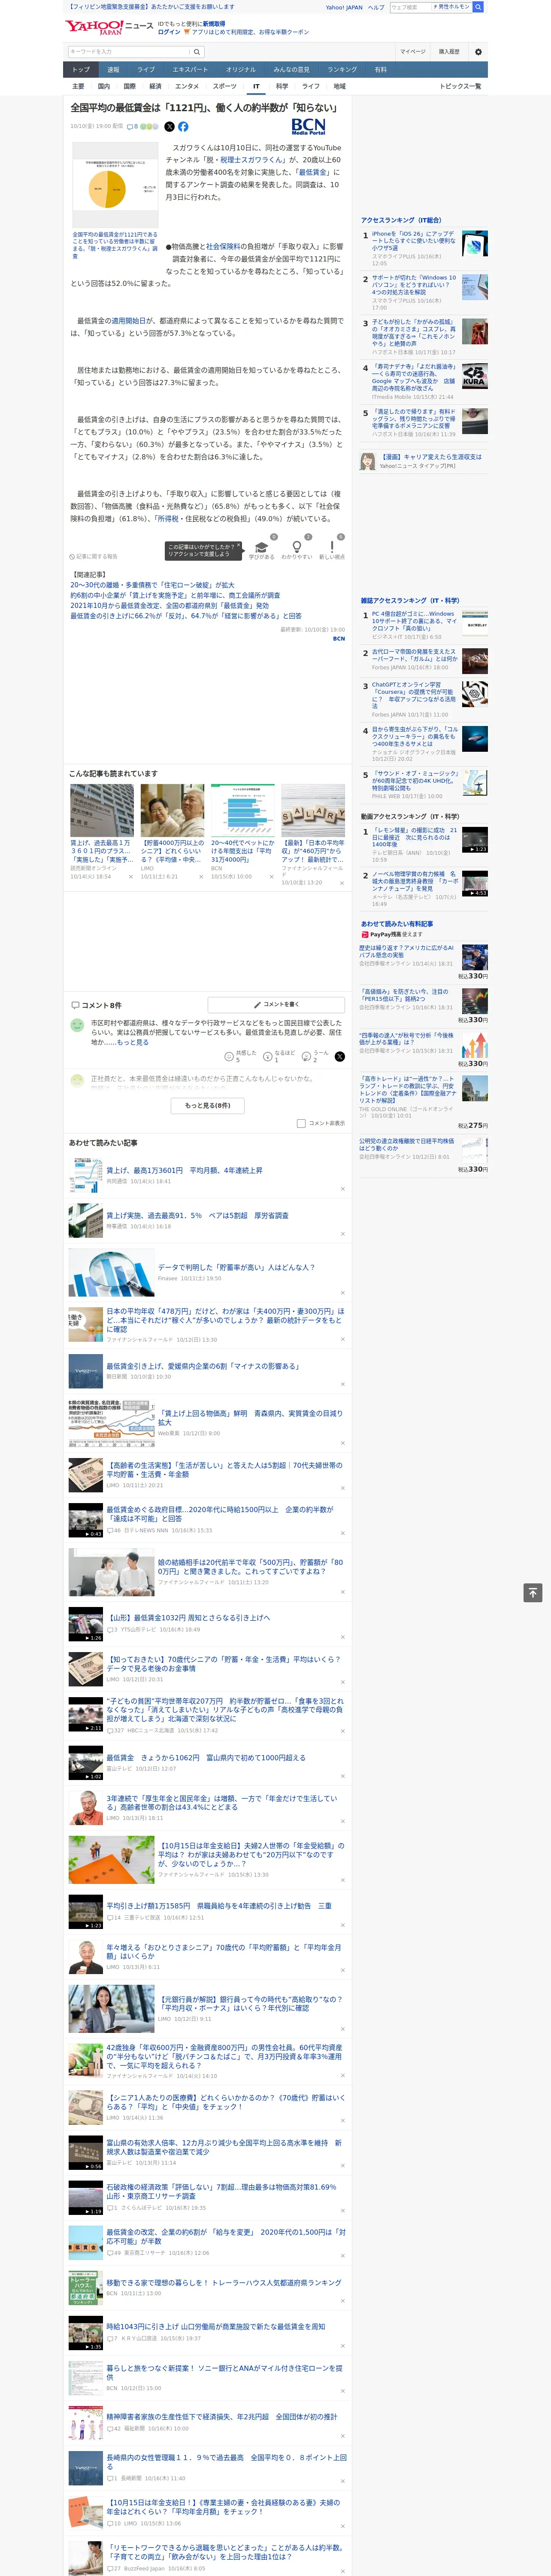Click the blue web search magnifier button
This screenshot has width=551, height=2576.
click(x=478, y=7)
